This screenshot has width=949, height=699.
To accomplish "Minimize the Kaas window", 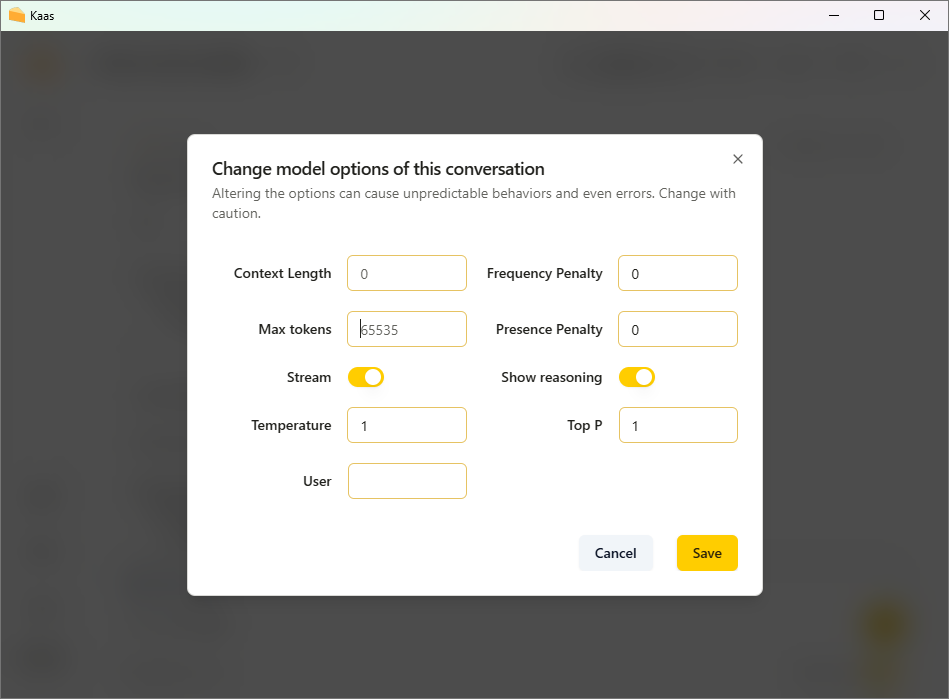I will pos(833,15).
